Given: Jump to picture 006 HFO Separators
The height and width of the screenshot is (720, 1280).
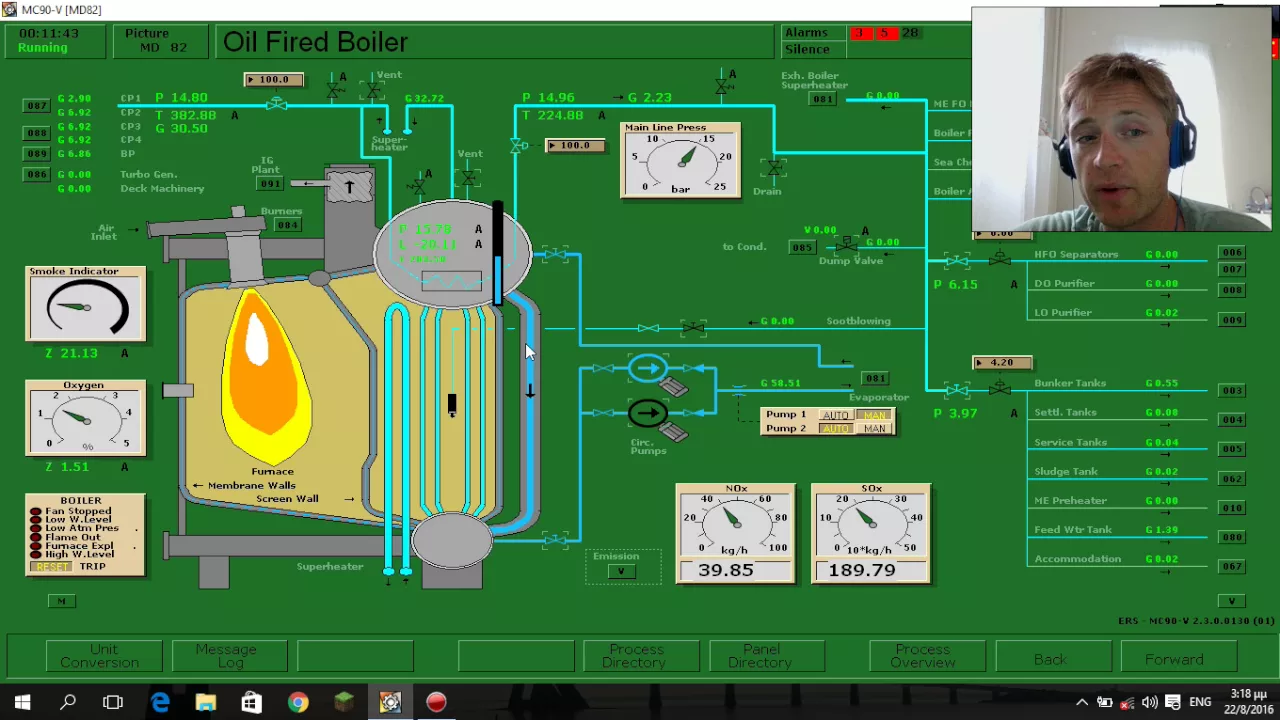Looking at the screenshot, I should [1232, 254].
